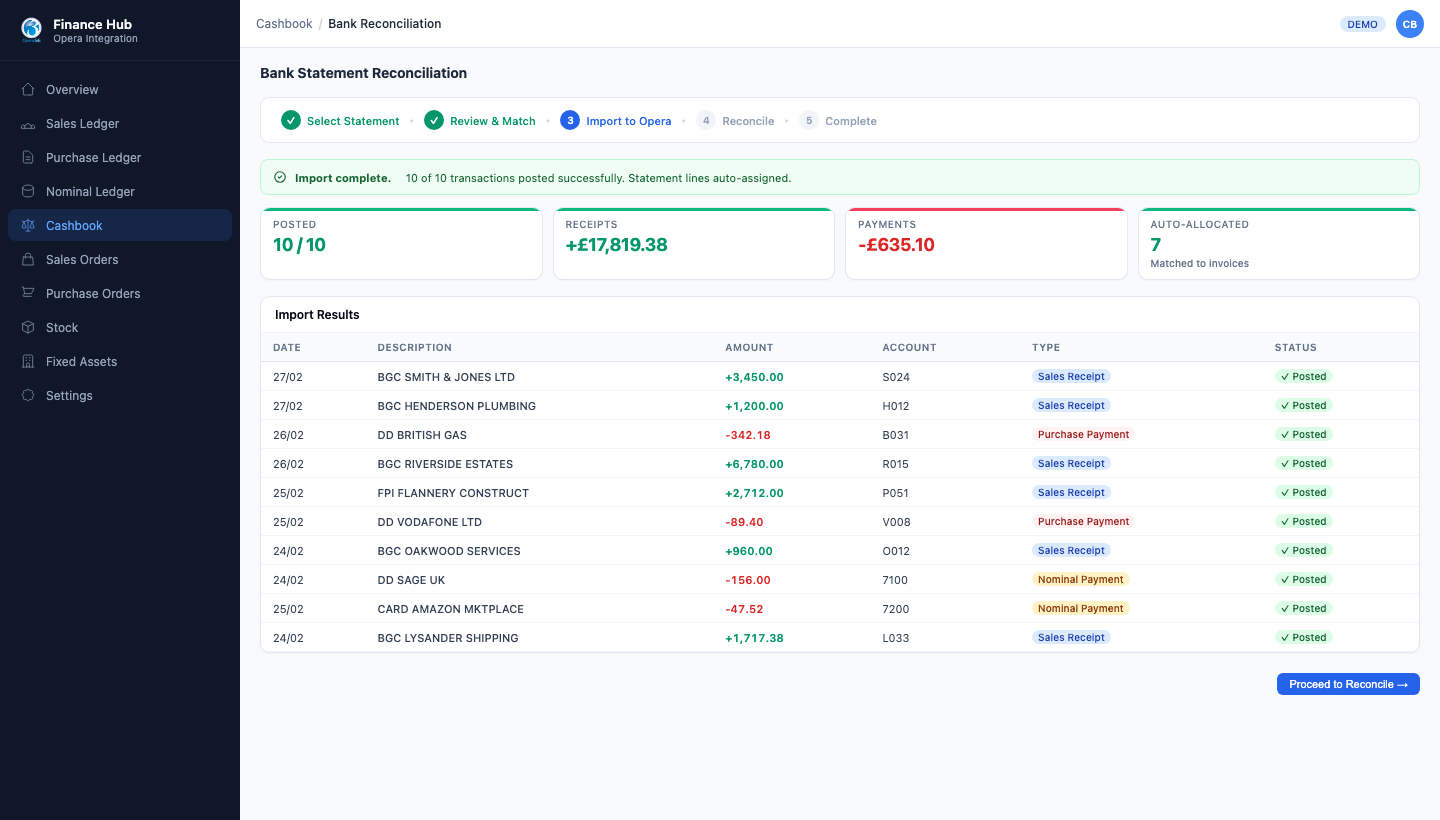The image size is (1440, 820).
Task: Select the BGC RIVERSIDE ESTATES transaction row
Action: pos(445,464)
